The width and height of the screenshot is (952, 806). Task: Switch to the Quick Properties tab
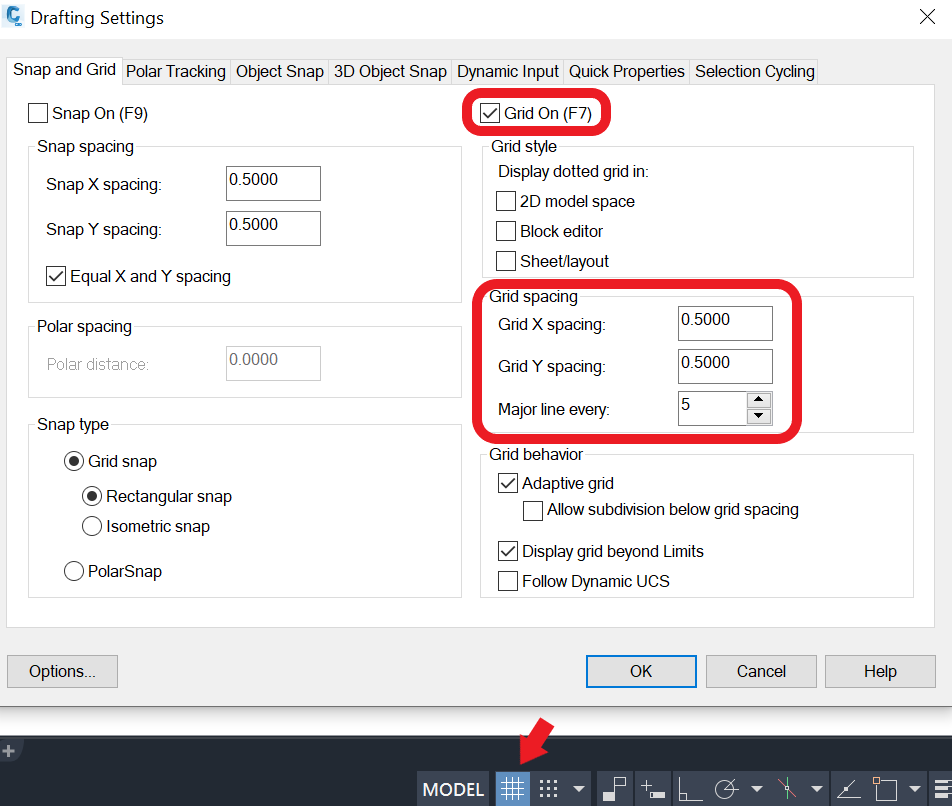pos(627,72)
